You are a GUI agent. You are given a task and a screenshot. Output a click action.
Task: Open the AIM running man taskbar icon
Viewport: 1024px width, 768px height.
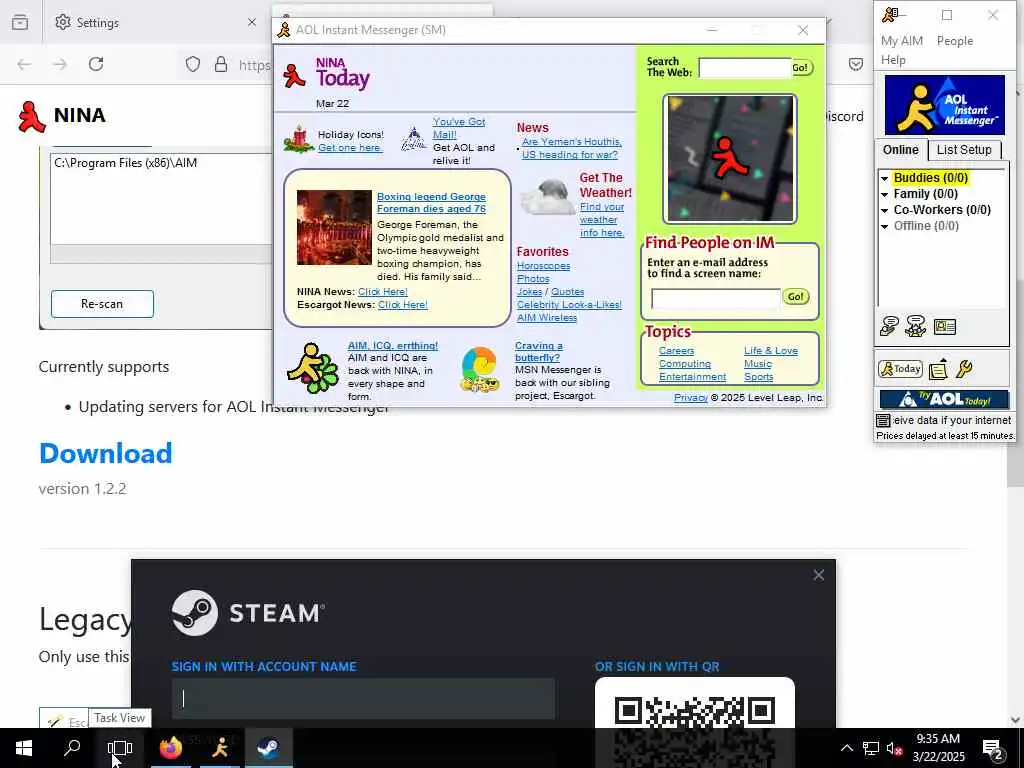(x=220, y=748)
